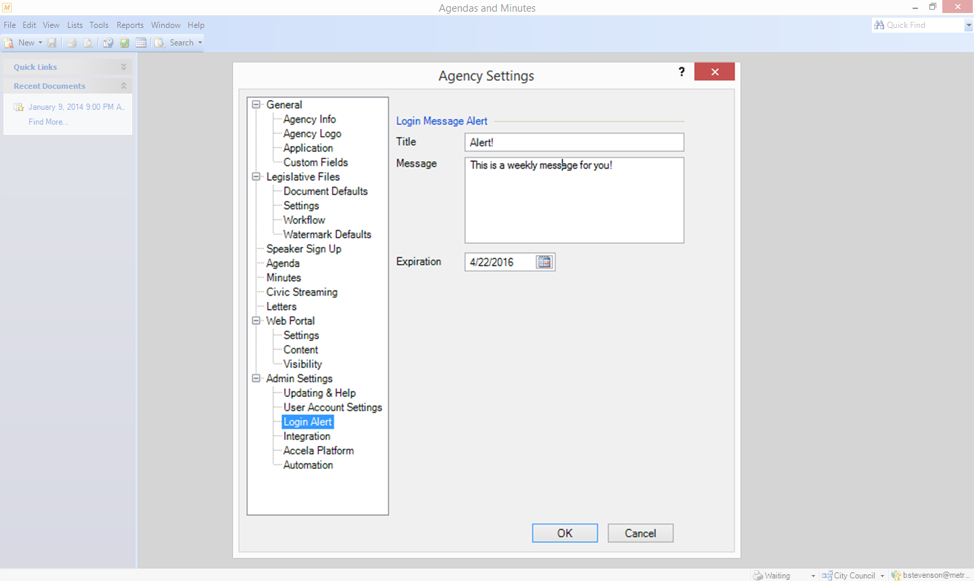
Task: Collapse the Legislative Files tree node
Action: pyautogui.click(x=256, y=177)
